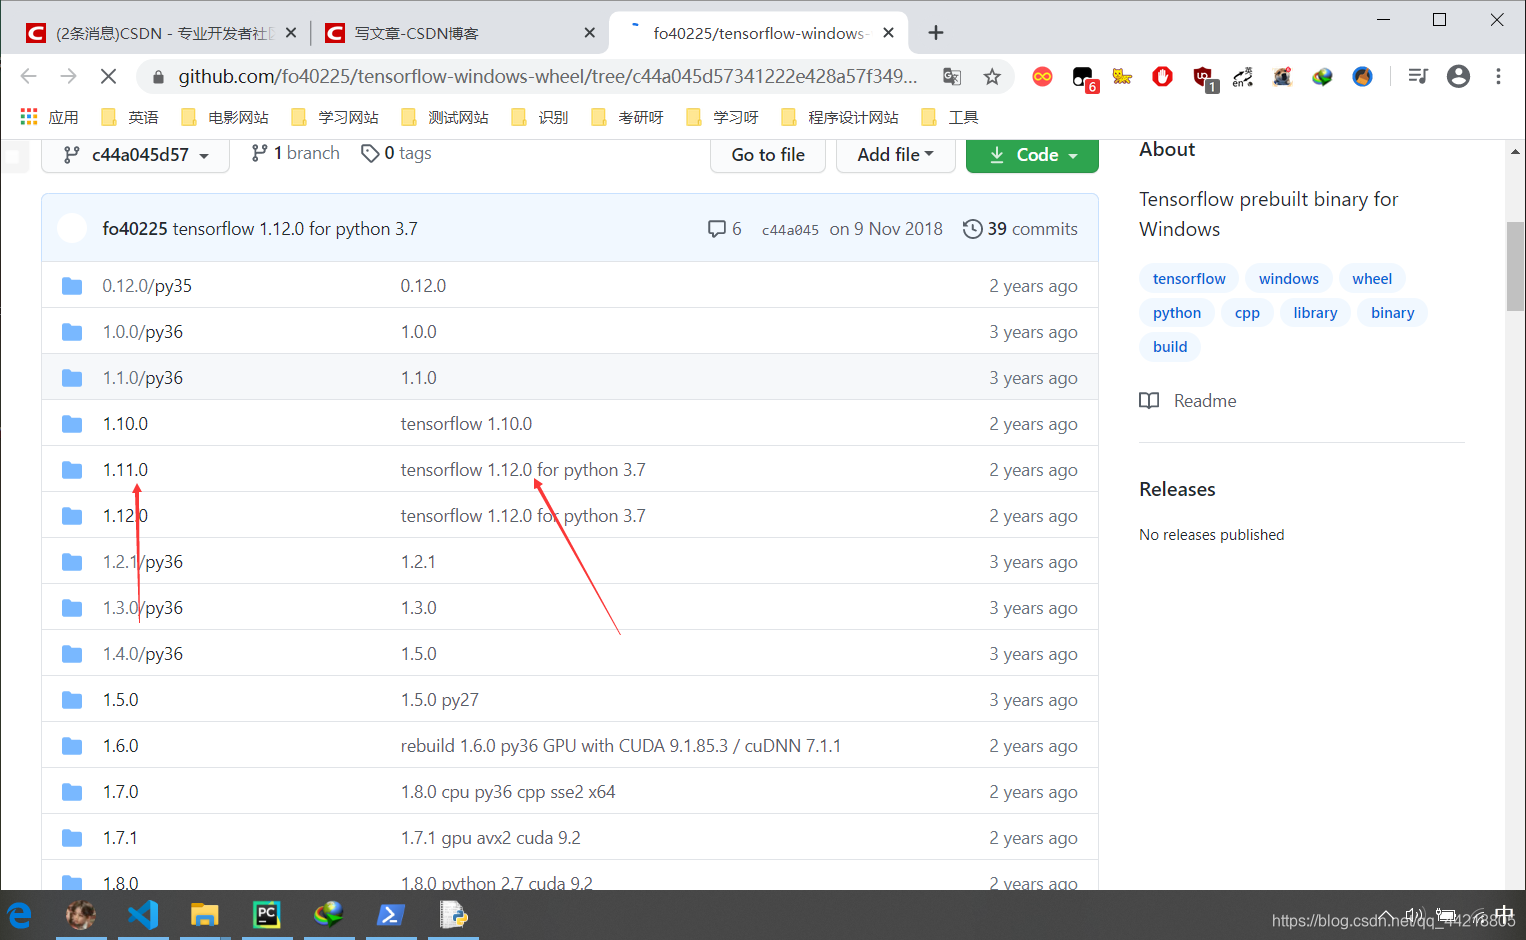The height and width of the screenshot is (940, 1526).
Task: Stop page loading with the X button
Action: point(108,76)
